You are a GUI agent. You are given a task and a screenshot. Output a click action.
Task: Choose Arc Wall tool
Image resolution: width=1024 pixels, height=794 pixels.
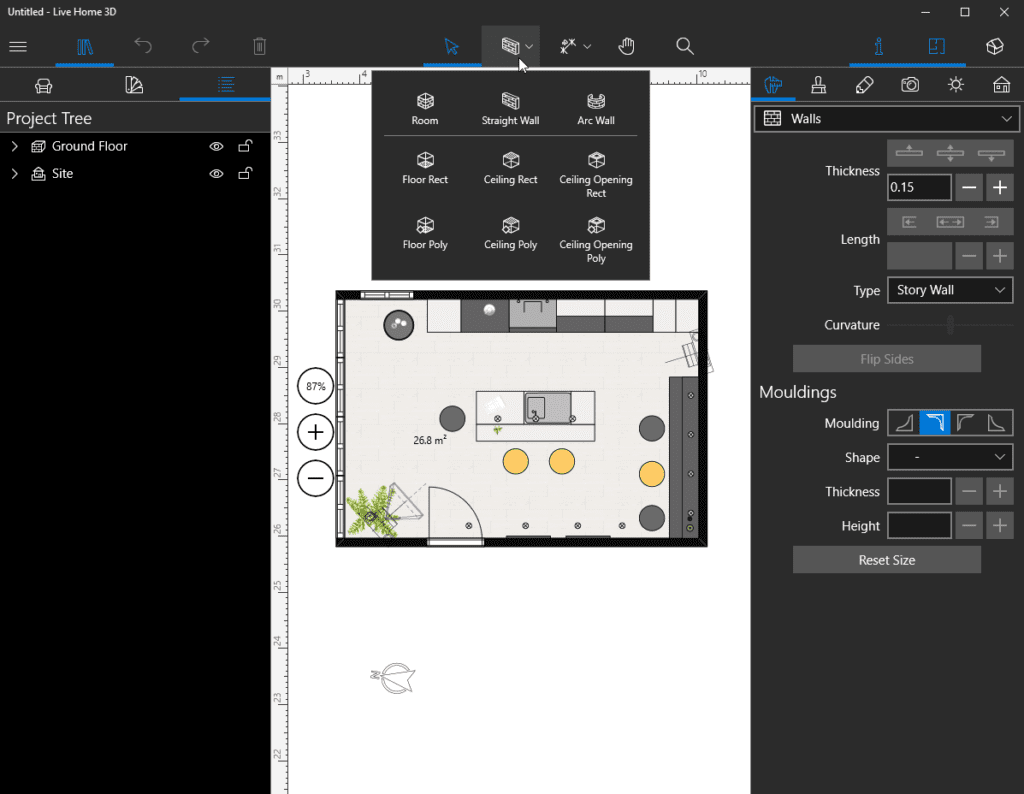596,109
